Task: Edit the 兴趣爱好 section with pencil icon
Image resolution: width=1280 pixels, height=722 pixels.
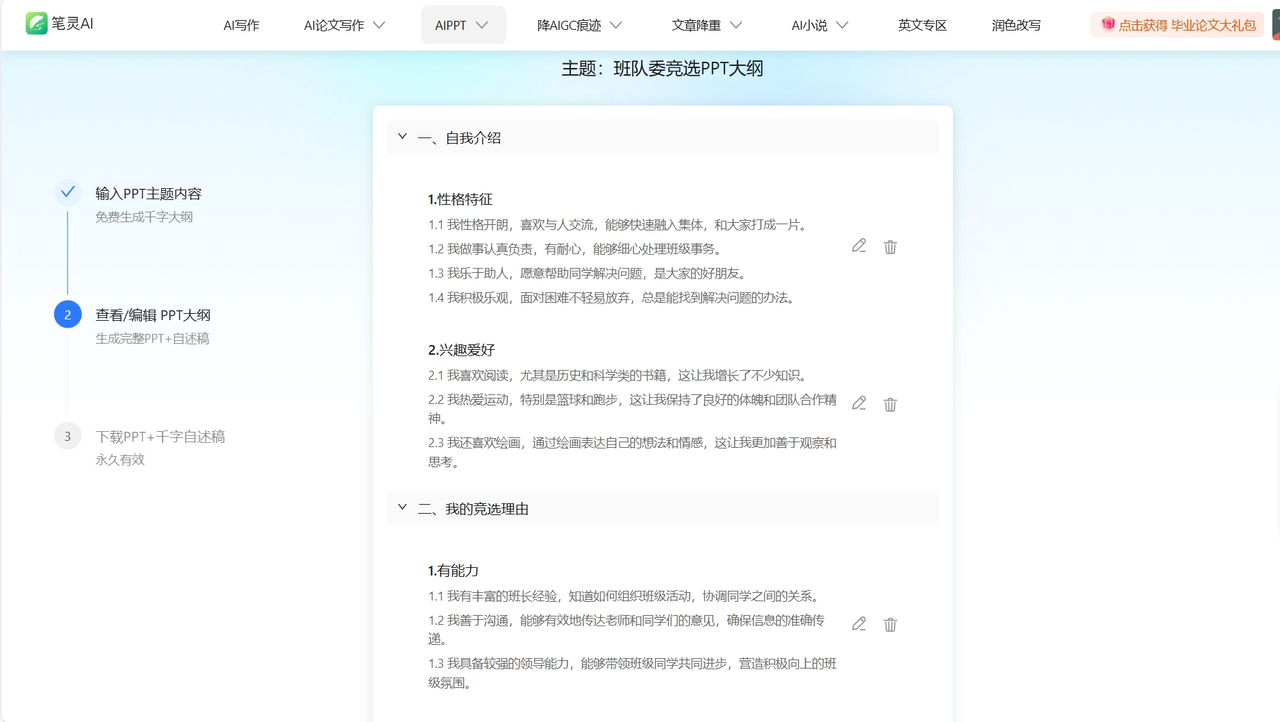Action: click(x=859, y=404)
